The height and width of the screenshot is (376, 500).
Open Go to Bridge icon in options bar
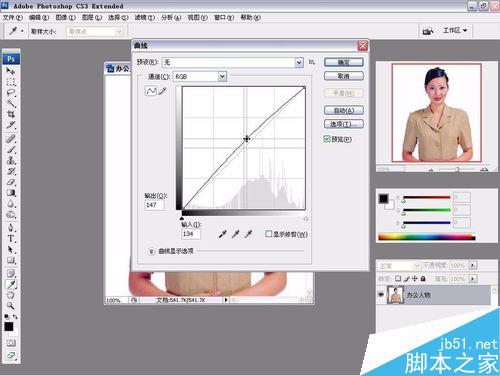point(428,31)
